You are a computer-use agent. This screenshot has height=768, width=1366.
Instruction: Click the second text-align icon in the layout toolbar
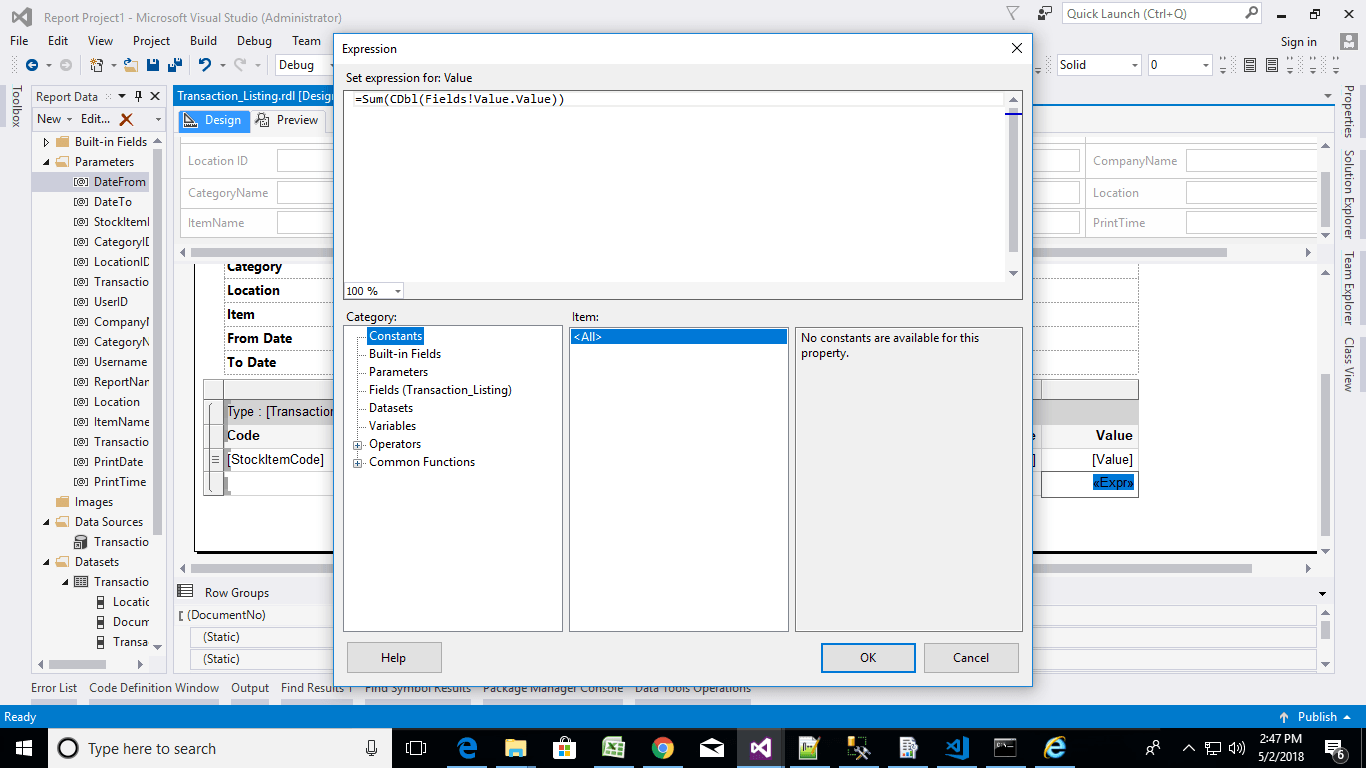coord(1272,65)
